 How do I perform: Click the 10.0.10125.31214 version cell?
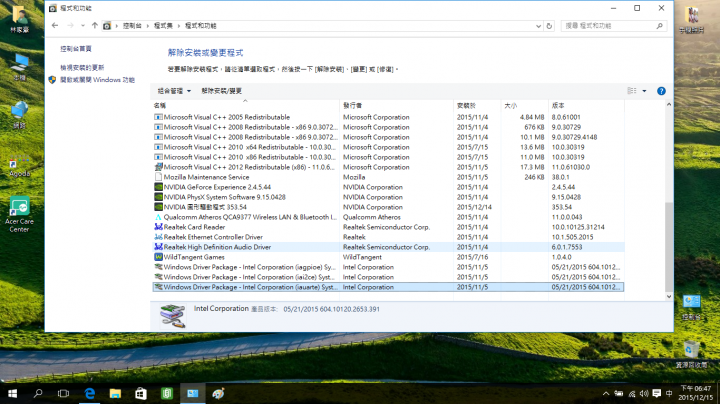coord(578,227)
